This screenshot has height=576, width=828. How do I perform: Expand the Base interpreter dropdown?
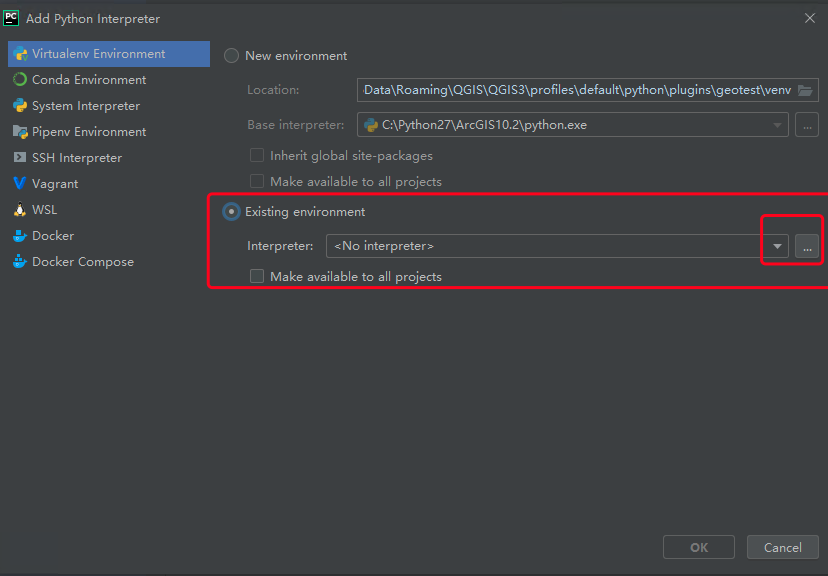(777, 125)
